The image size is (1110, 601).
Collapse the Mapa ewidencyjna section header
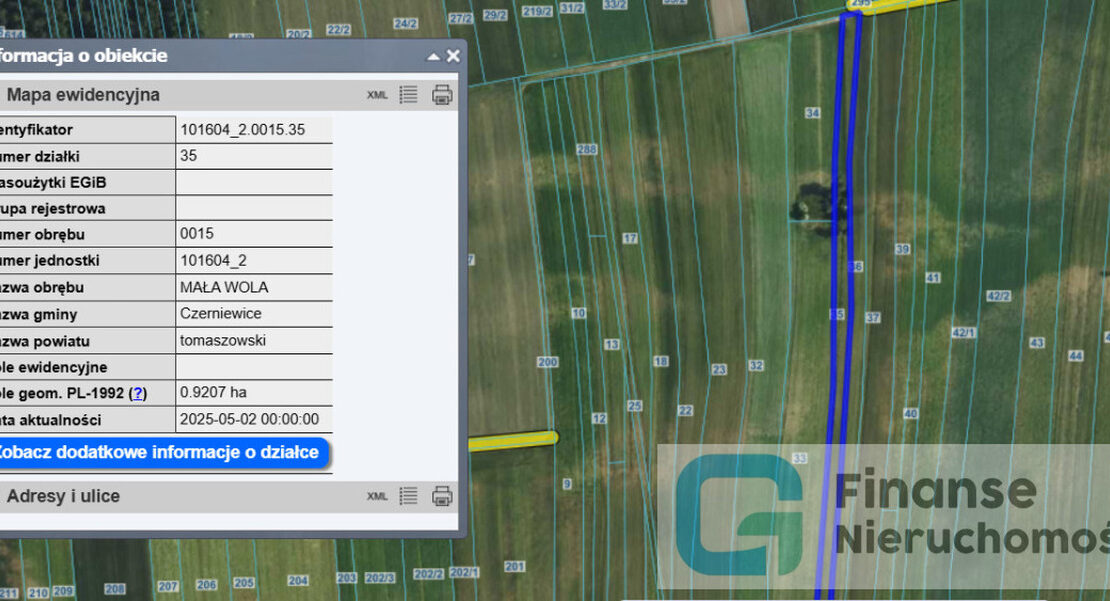coord(84,95)
